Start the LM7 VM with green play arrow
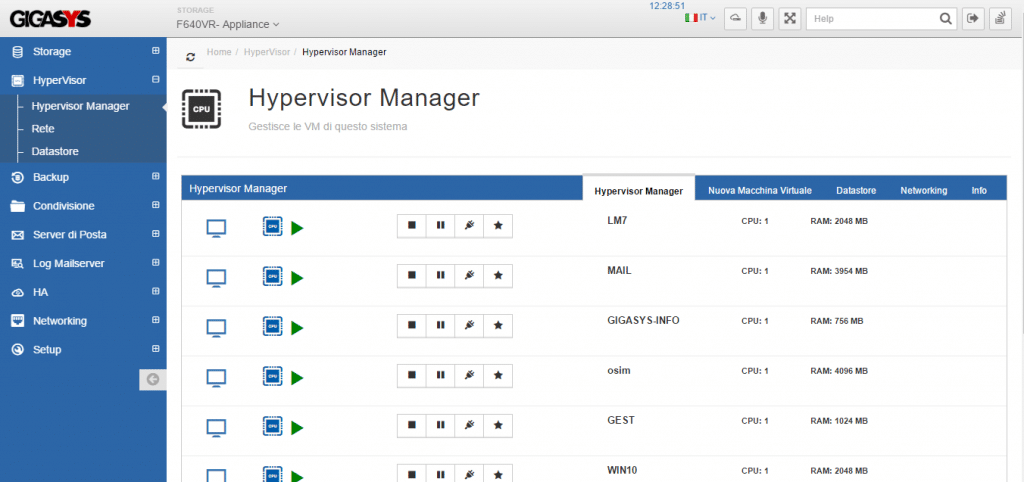The width and height of the screenshot is (1024, 482). [297, 228]
